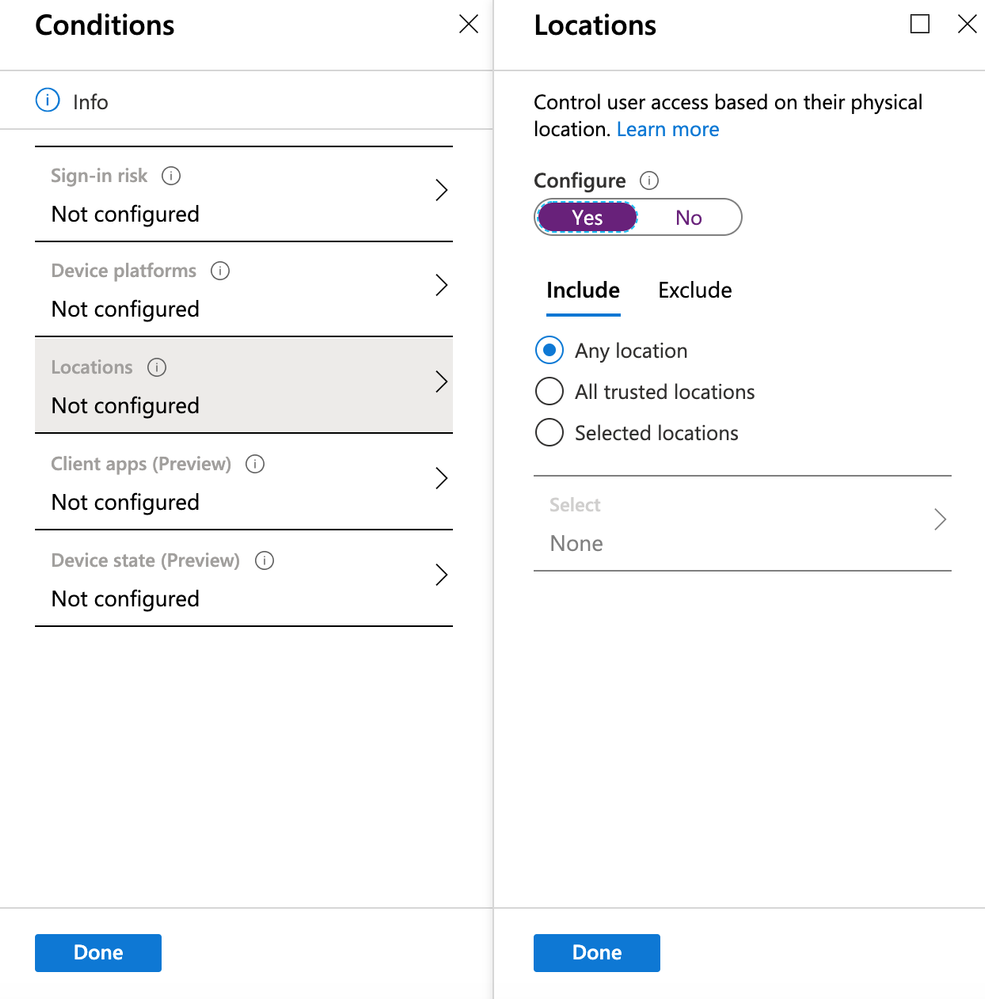Maximize the Locations panel
985x999 pixels.
pos(920,25)
